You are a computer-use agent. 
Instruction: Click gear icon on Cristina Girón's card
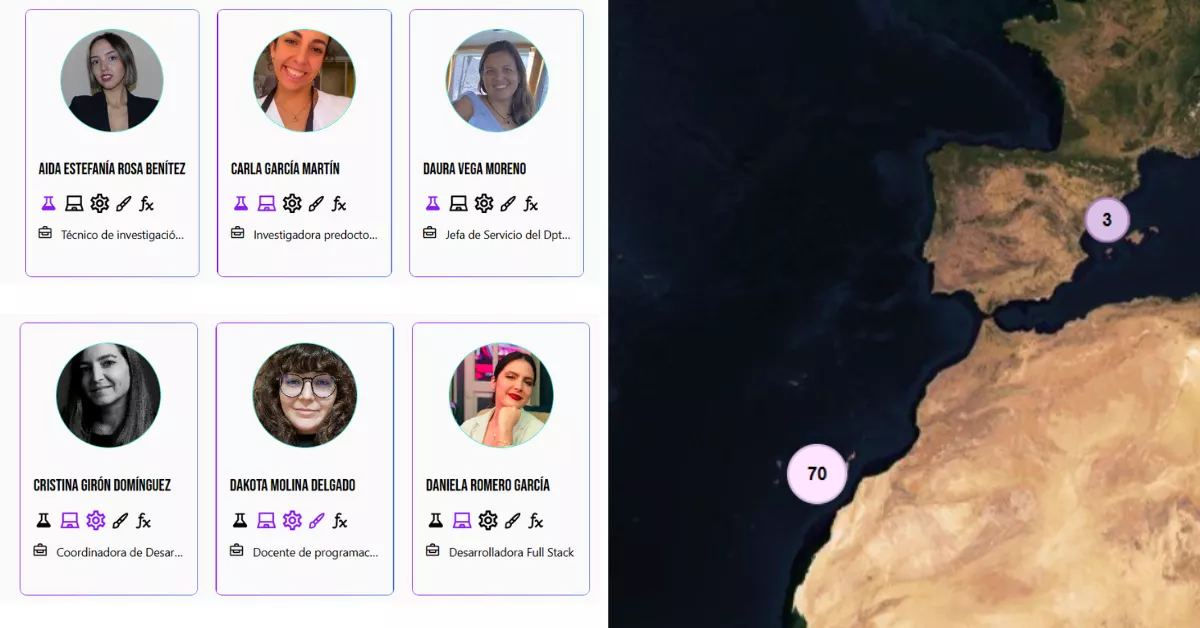point(96,520)
